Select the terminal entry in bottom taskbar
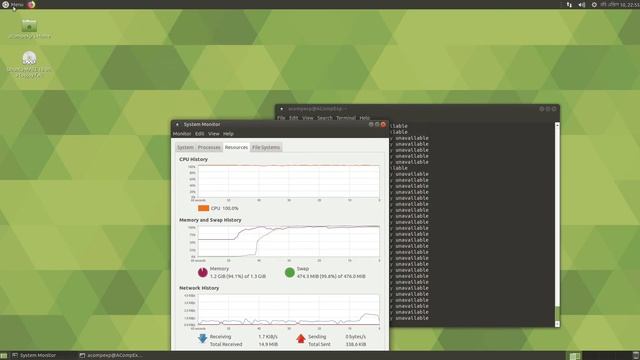 (111, 356)
